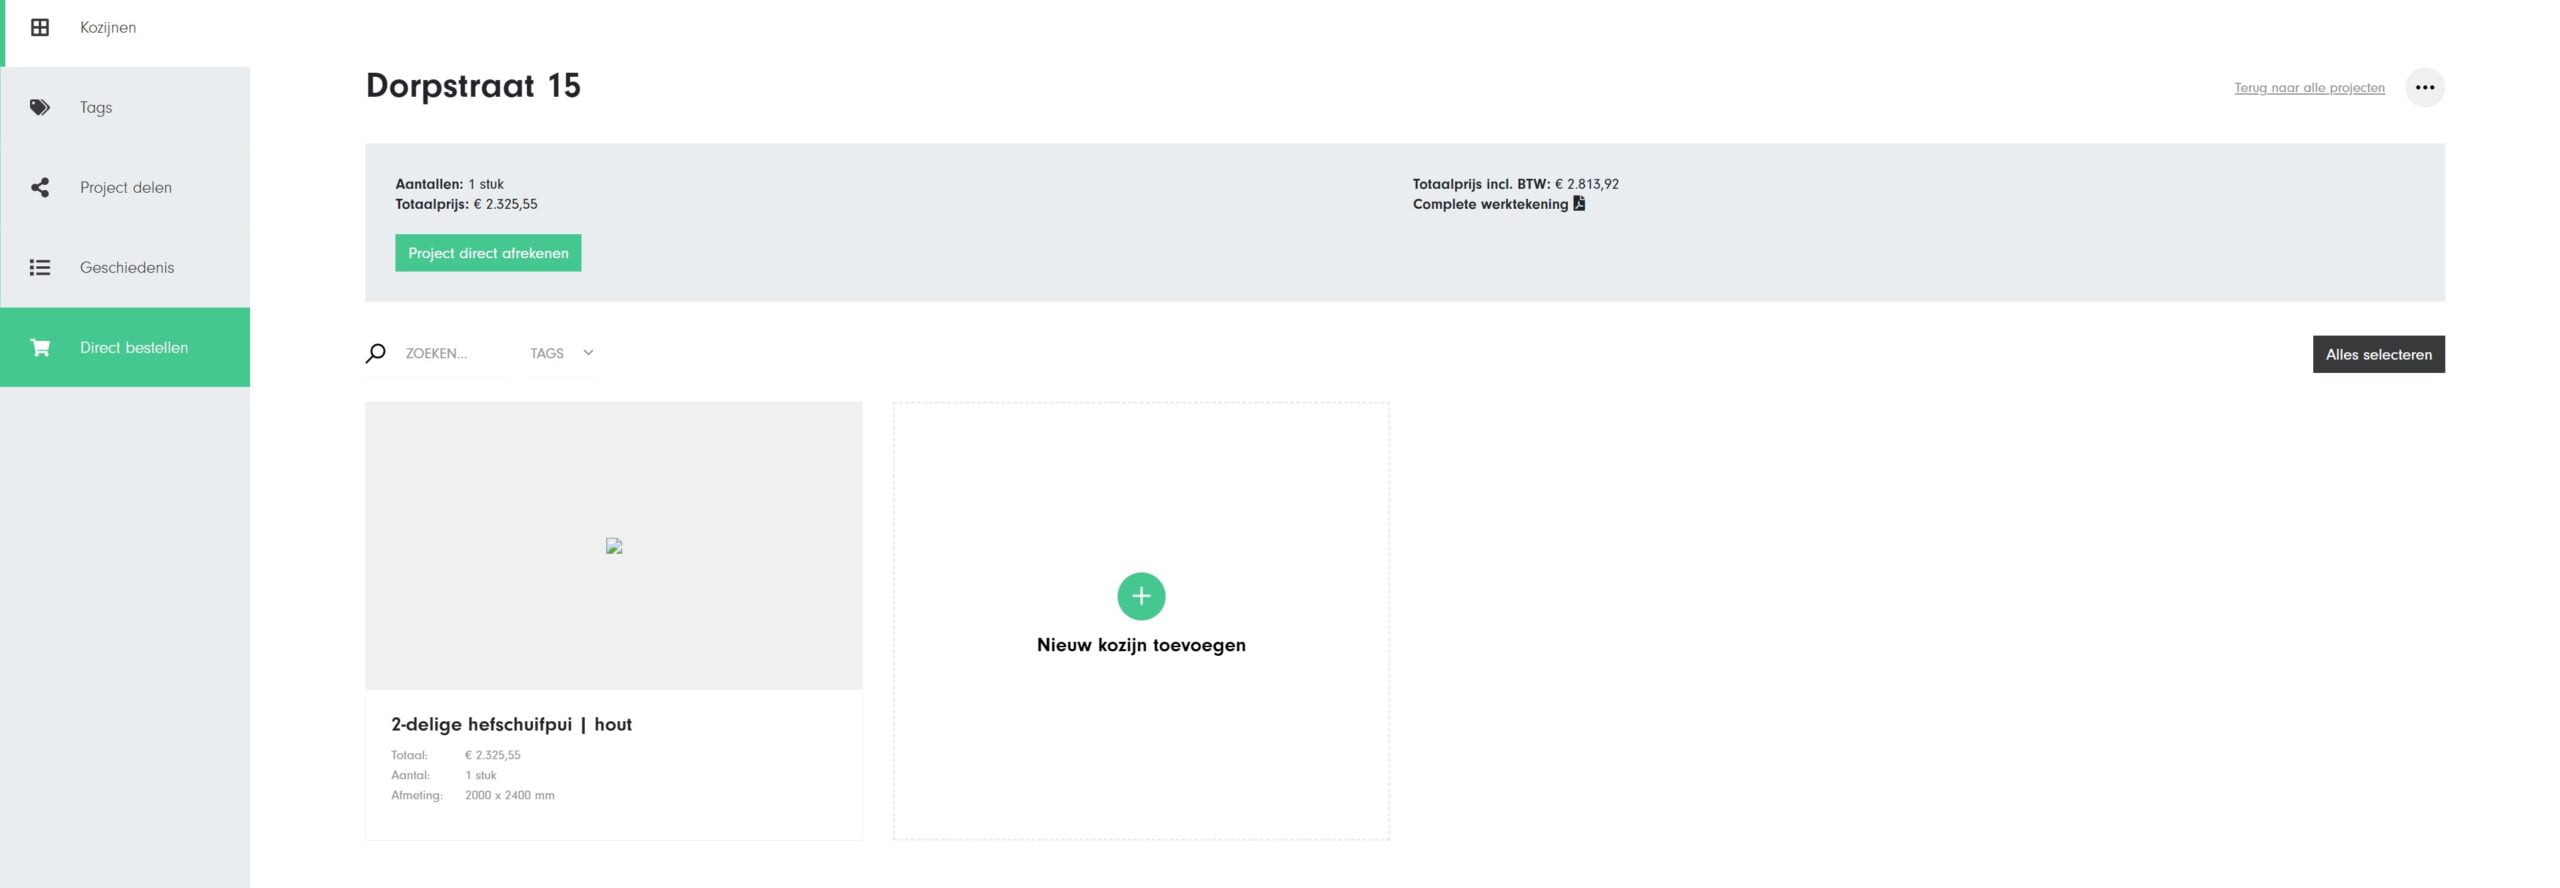This screenshot has width=2560, height=888.
Task: Click the Kozijnen grid icon in sidebar
Action: tap(40, 28)
